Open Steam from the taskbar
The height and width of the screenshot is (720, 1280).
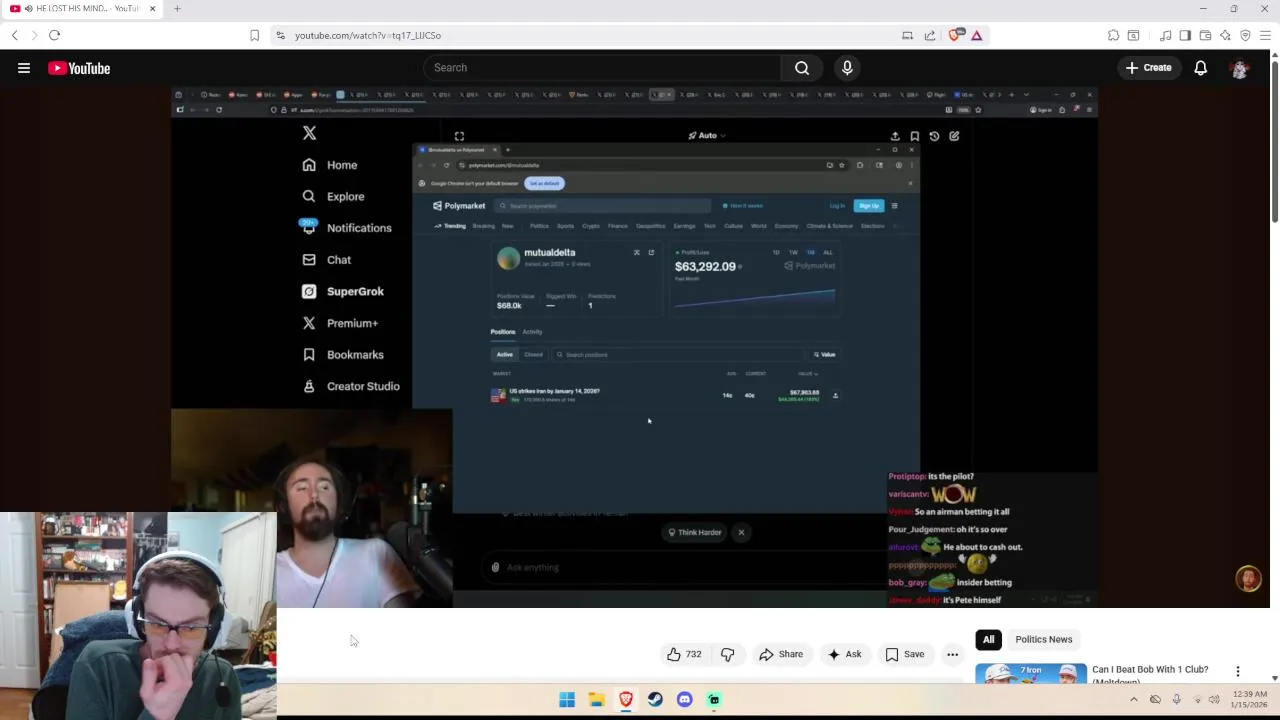[655, 700]
